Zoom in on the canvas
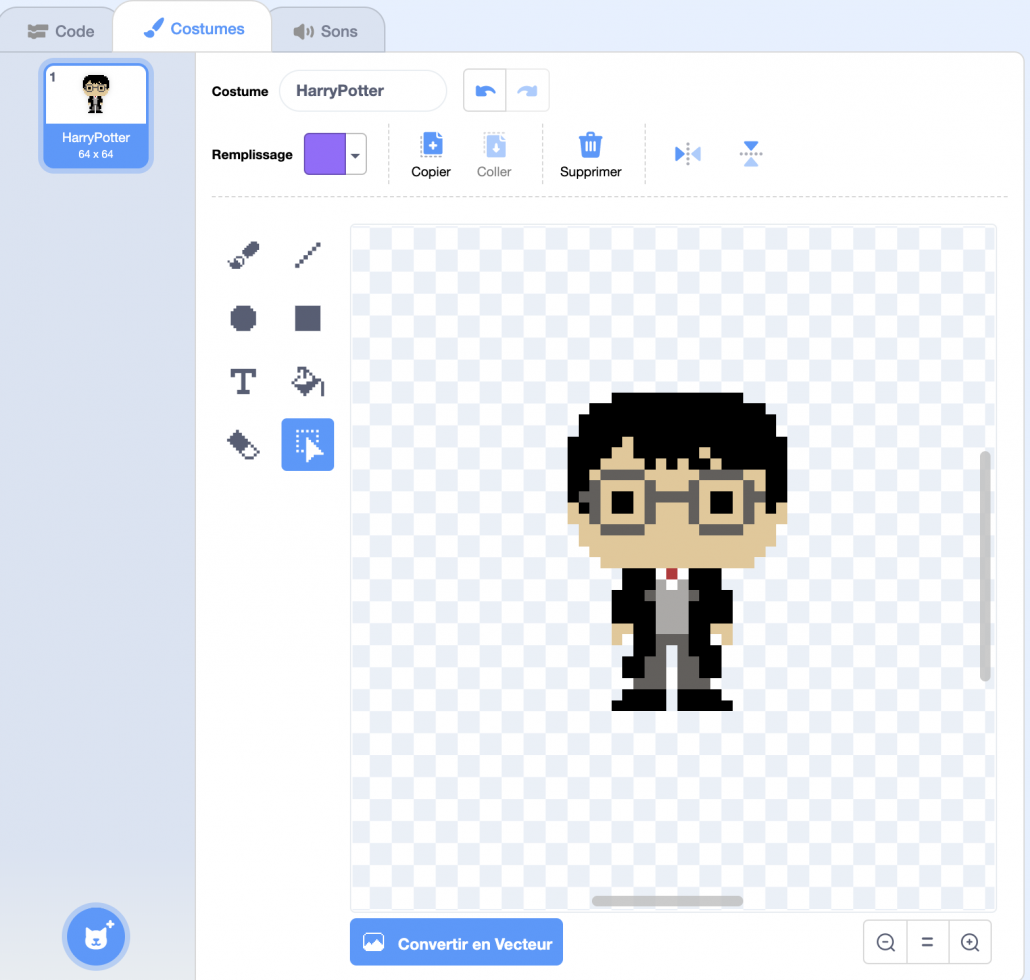 coord(970,942)
